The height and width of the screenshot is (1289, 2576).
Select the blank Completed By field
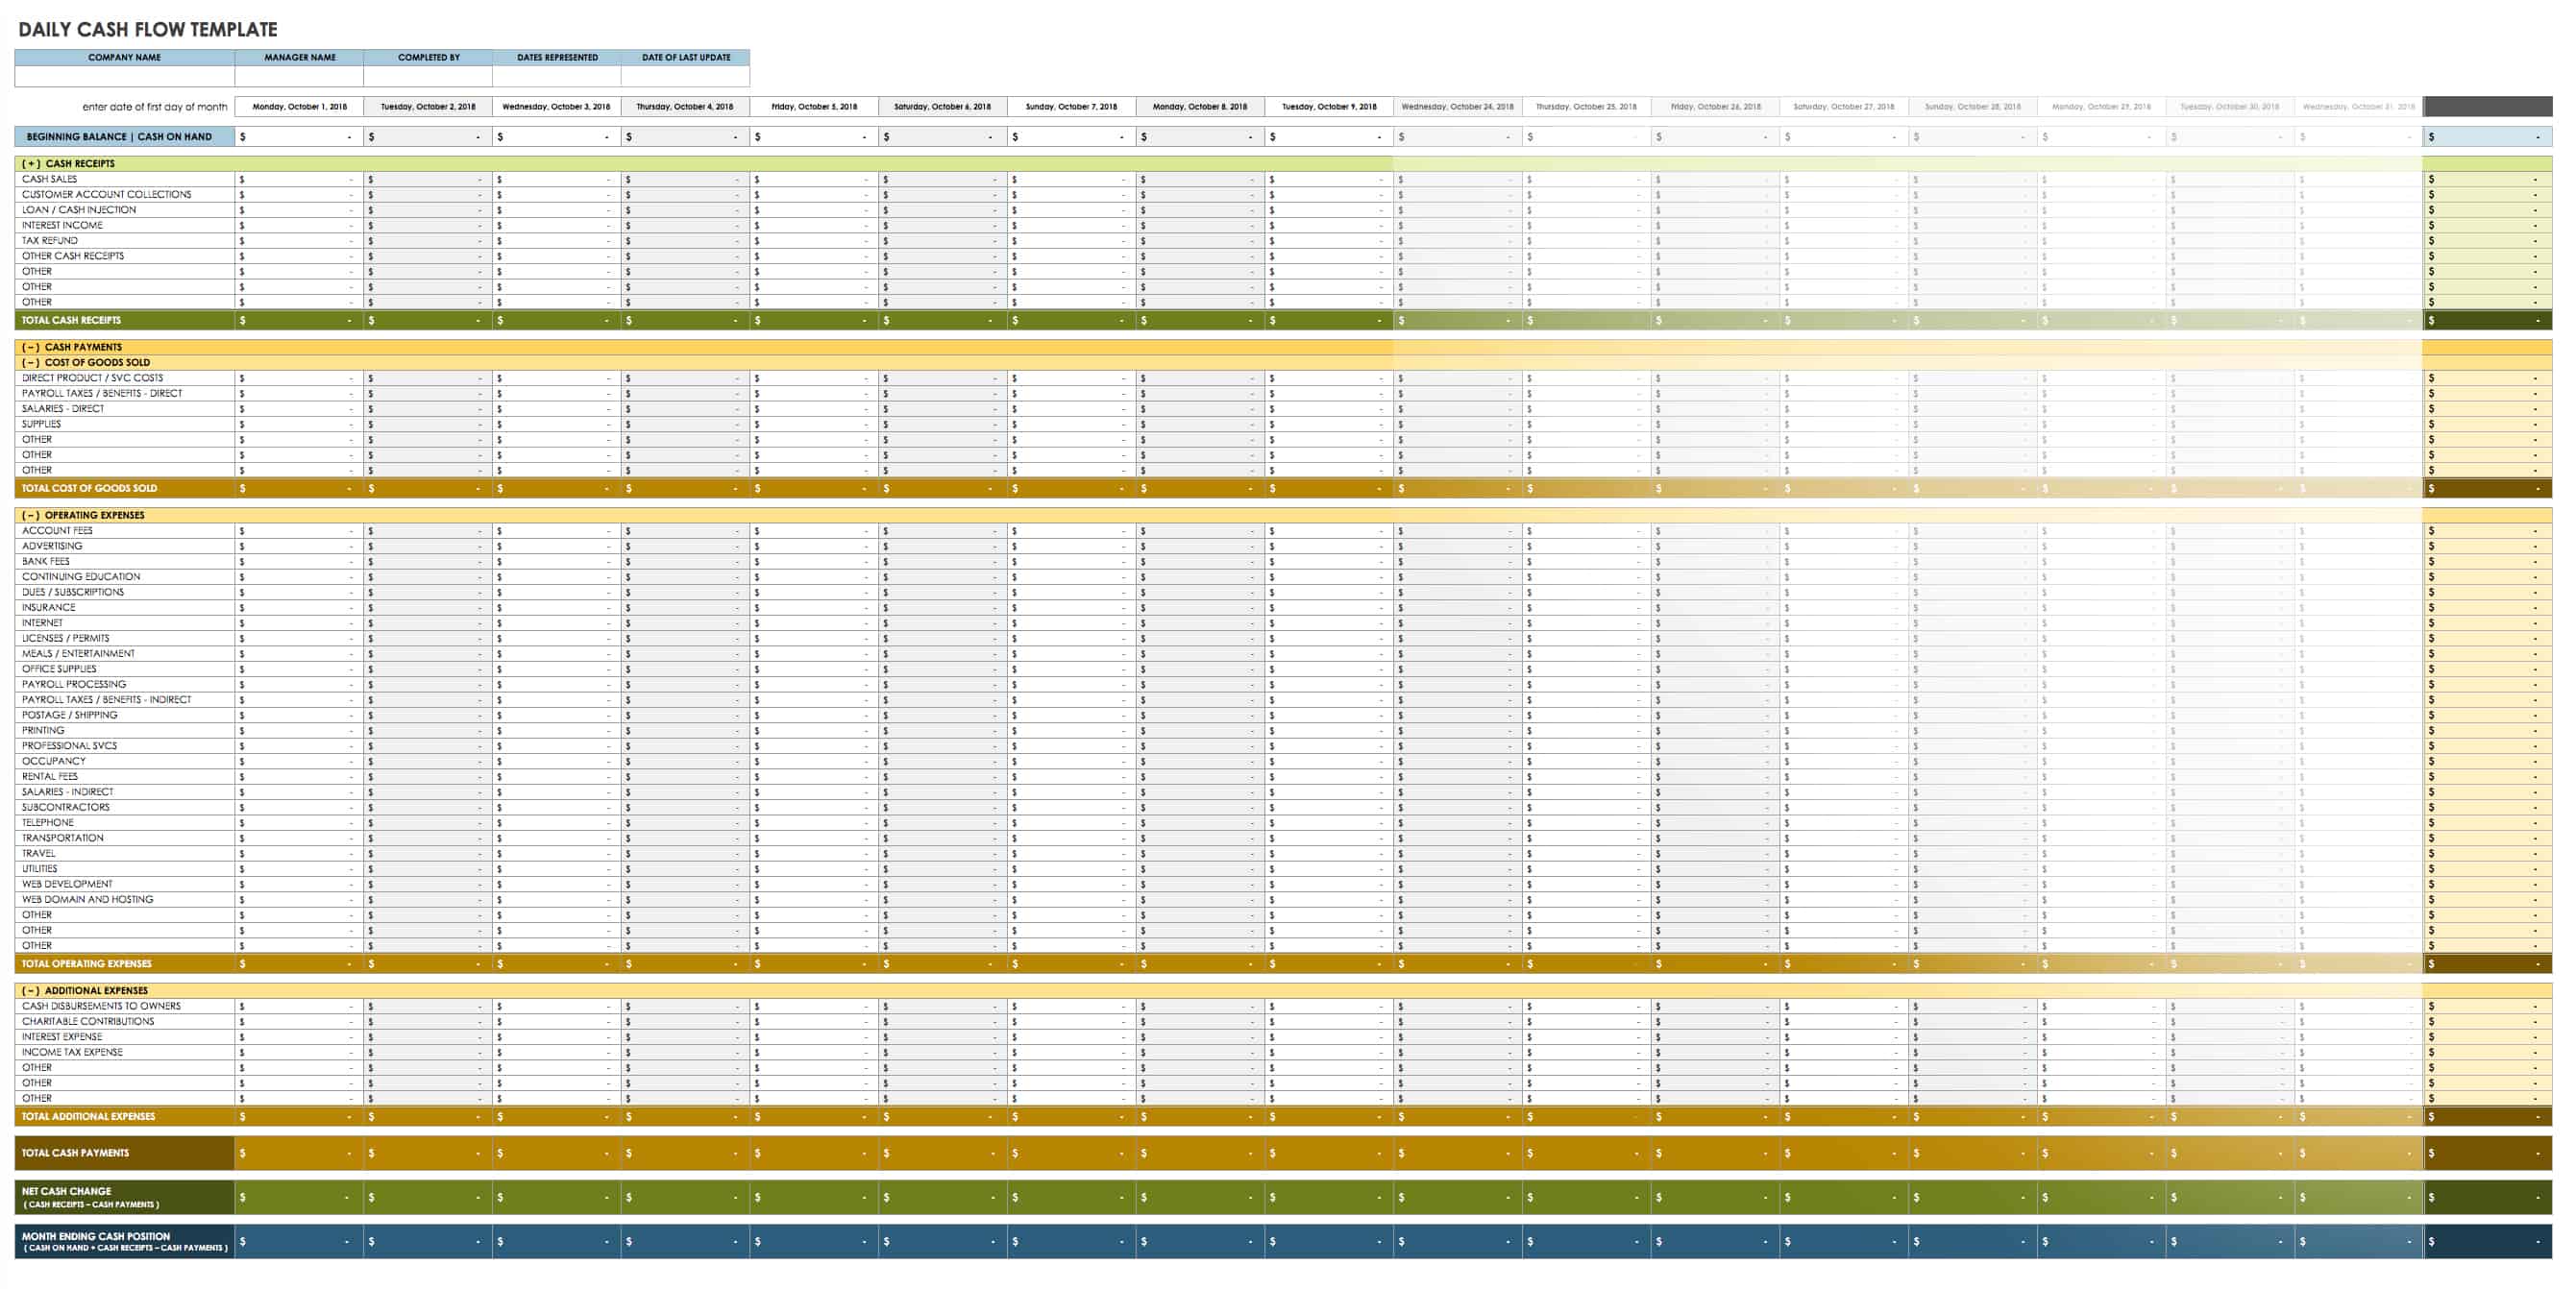point(428,76)
